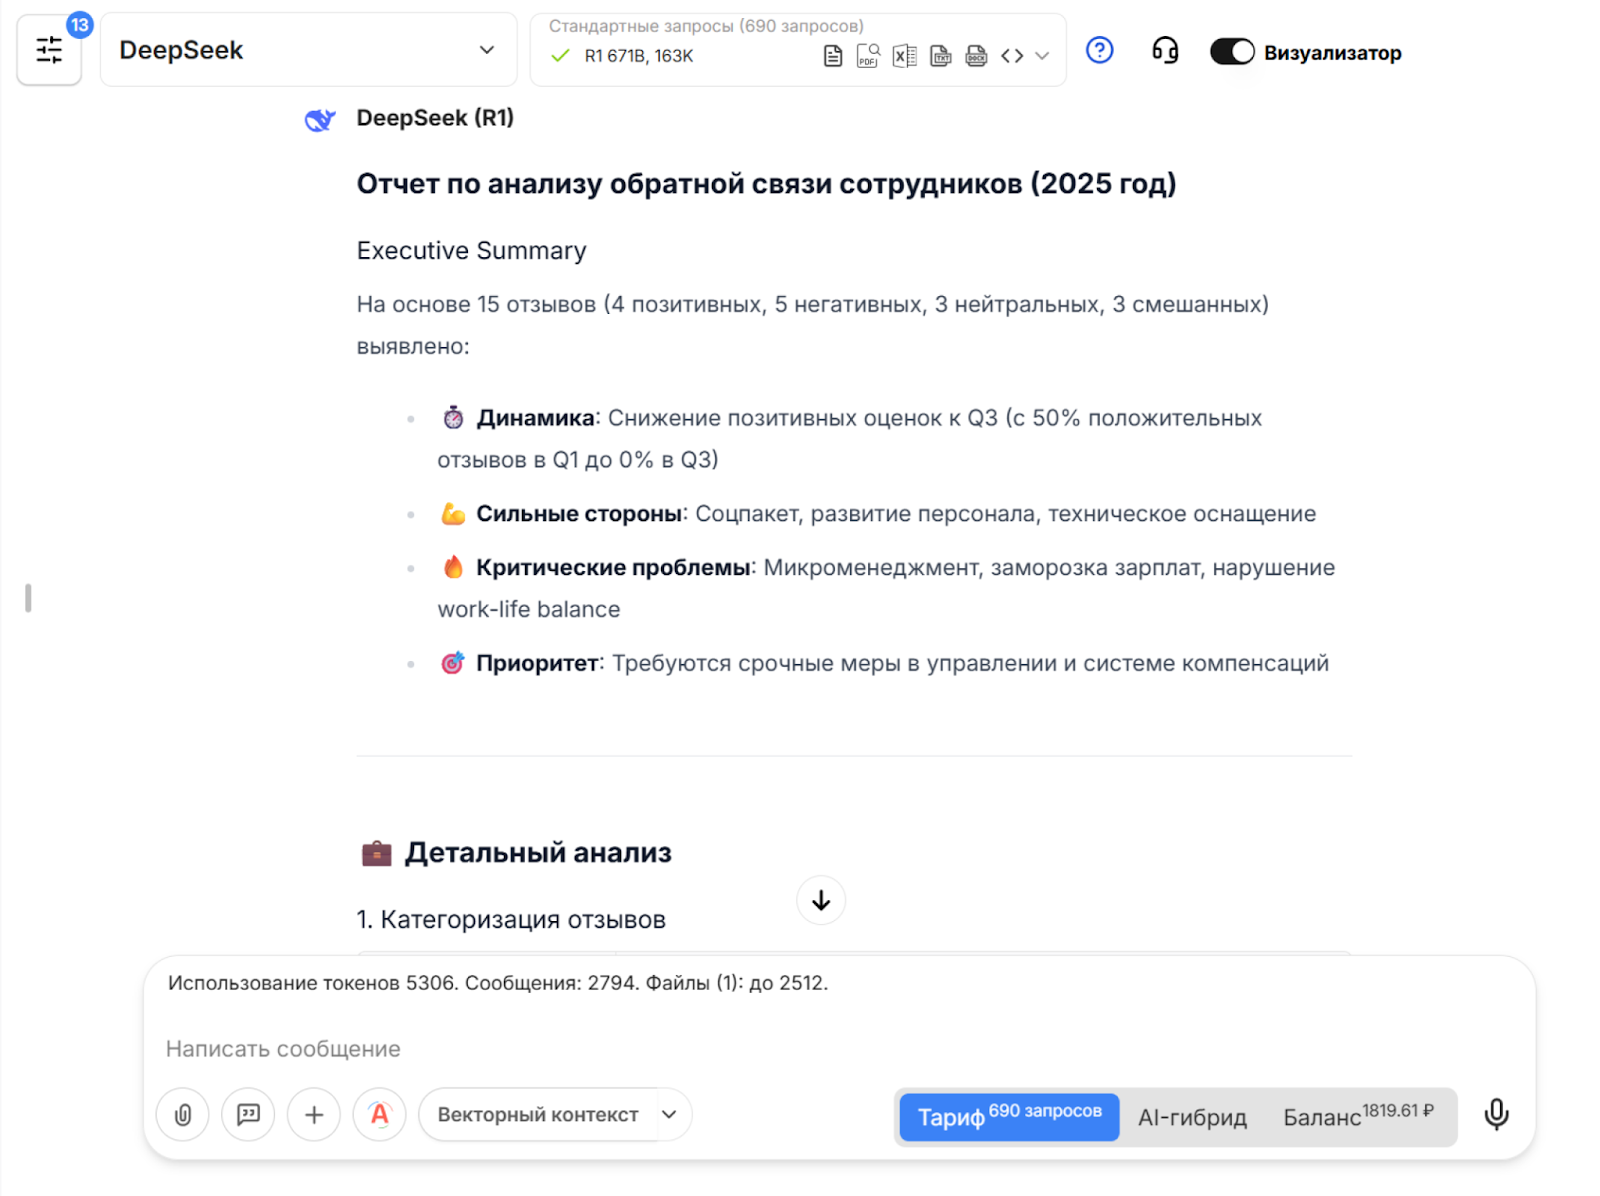
Task: Open help via question mark icon
Action: pos(1099,50)
